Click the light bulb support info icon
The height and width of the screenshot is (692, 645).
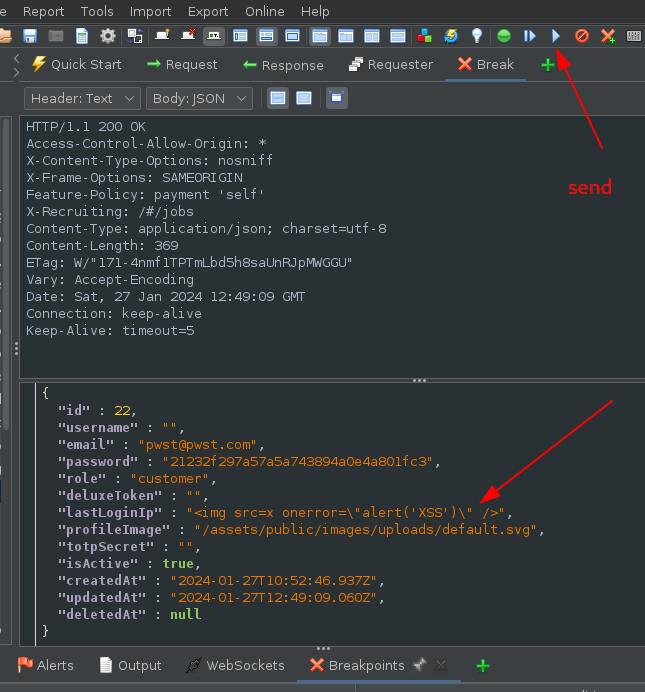(x=477, y=36)
